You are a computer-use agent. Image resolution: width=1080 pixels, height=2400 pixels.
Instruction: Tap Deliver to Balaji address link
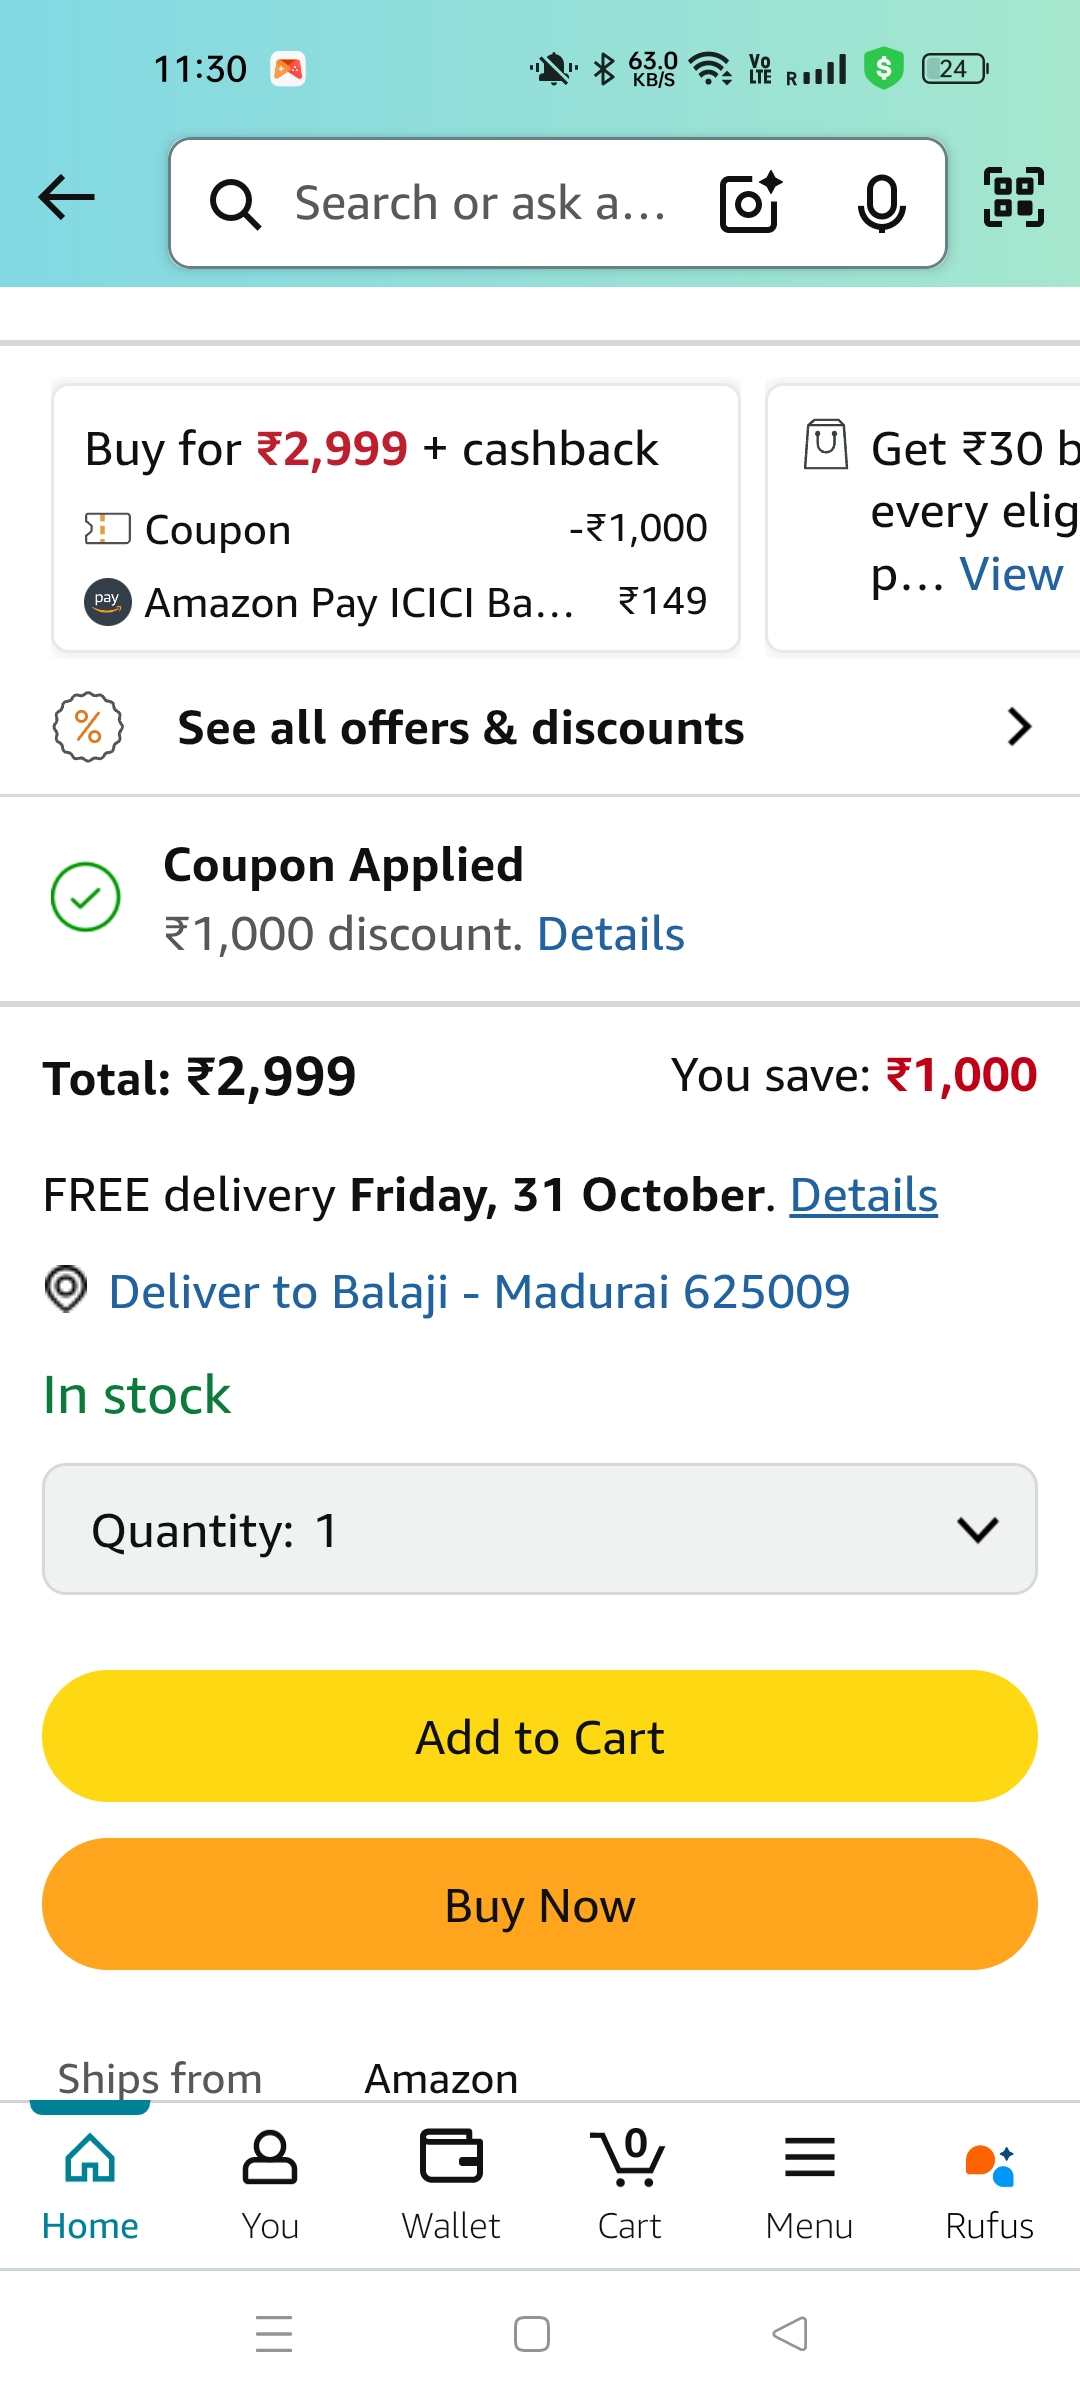tap(479, 1292)
